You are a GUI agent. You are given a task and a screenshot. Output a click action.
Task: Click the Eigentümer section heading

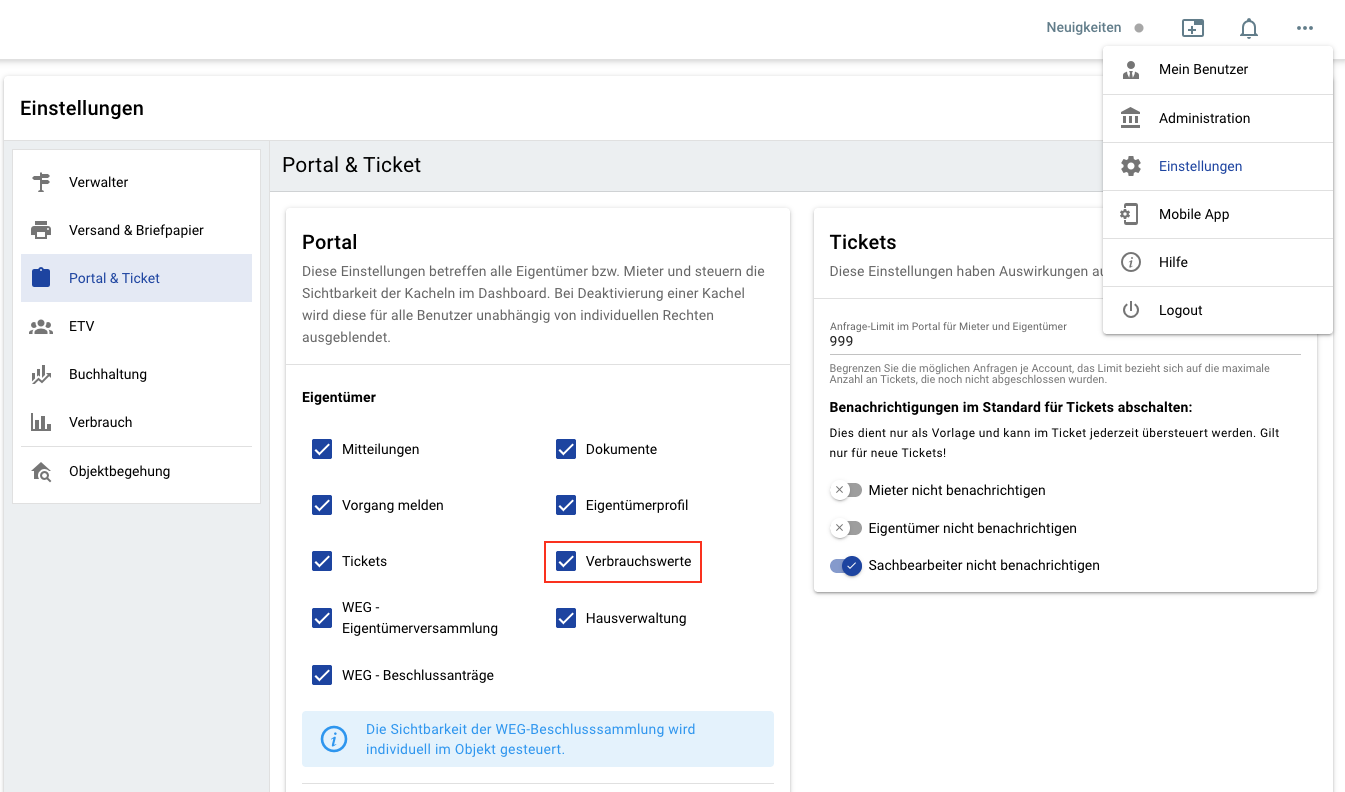(339, 397)
